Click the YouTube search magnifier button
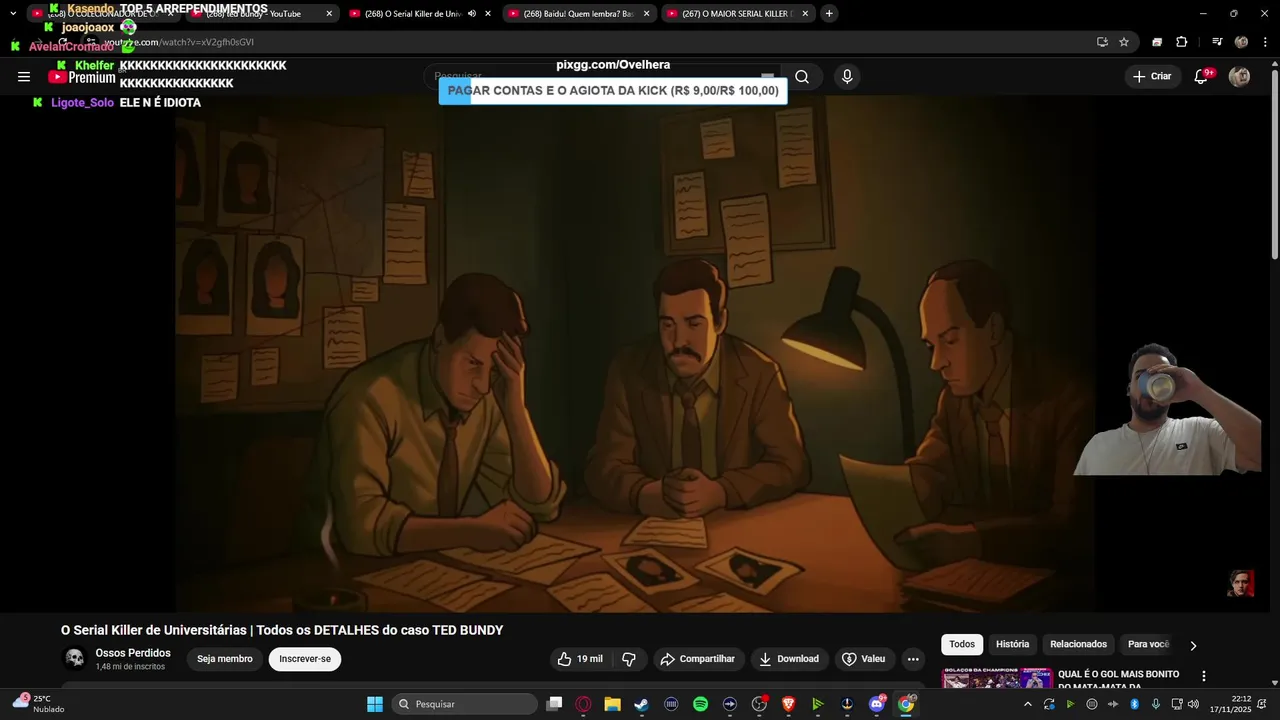 tap(802, 77)
